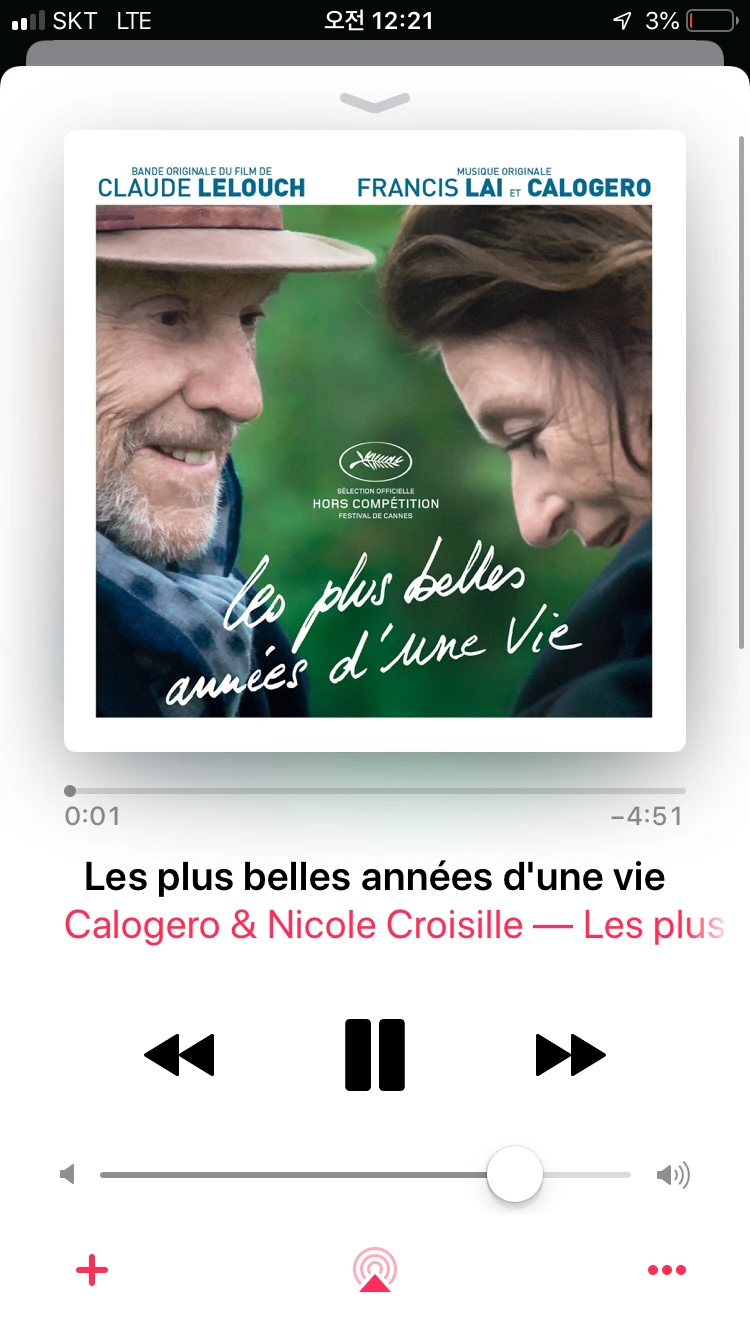Viewport: 750px width, 1334px height.
Task: Click the volume slider knob
Action: (x=515, y=1174)
